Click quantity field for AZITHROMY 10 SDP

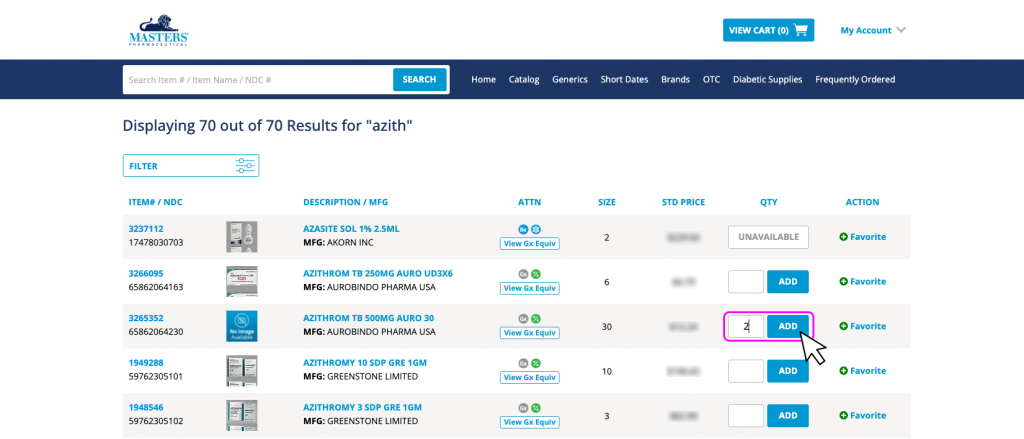coord(746,370)
